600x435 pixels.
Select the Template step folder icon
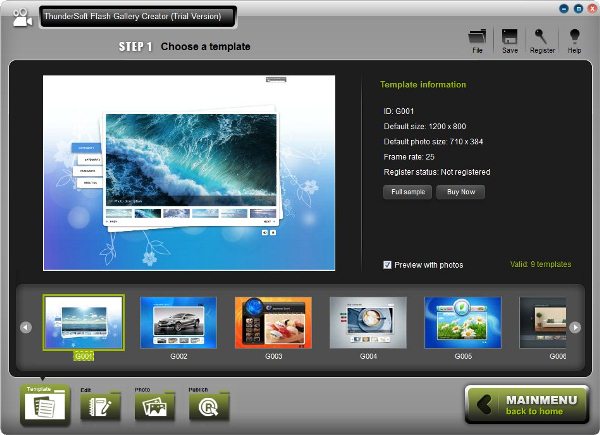tap(45, 406)
